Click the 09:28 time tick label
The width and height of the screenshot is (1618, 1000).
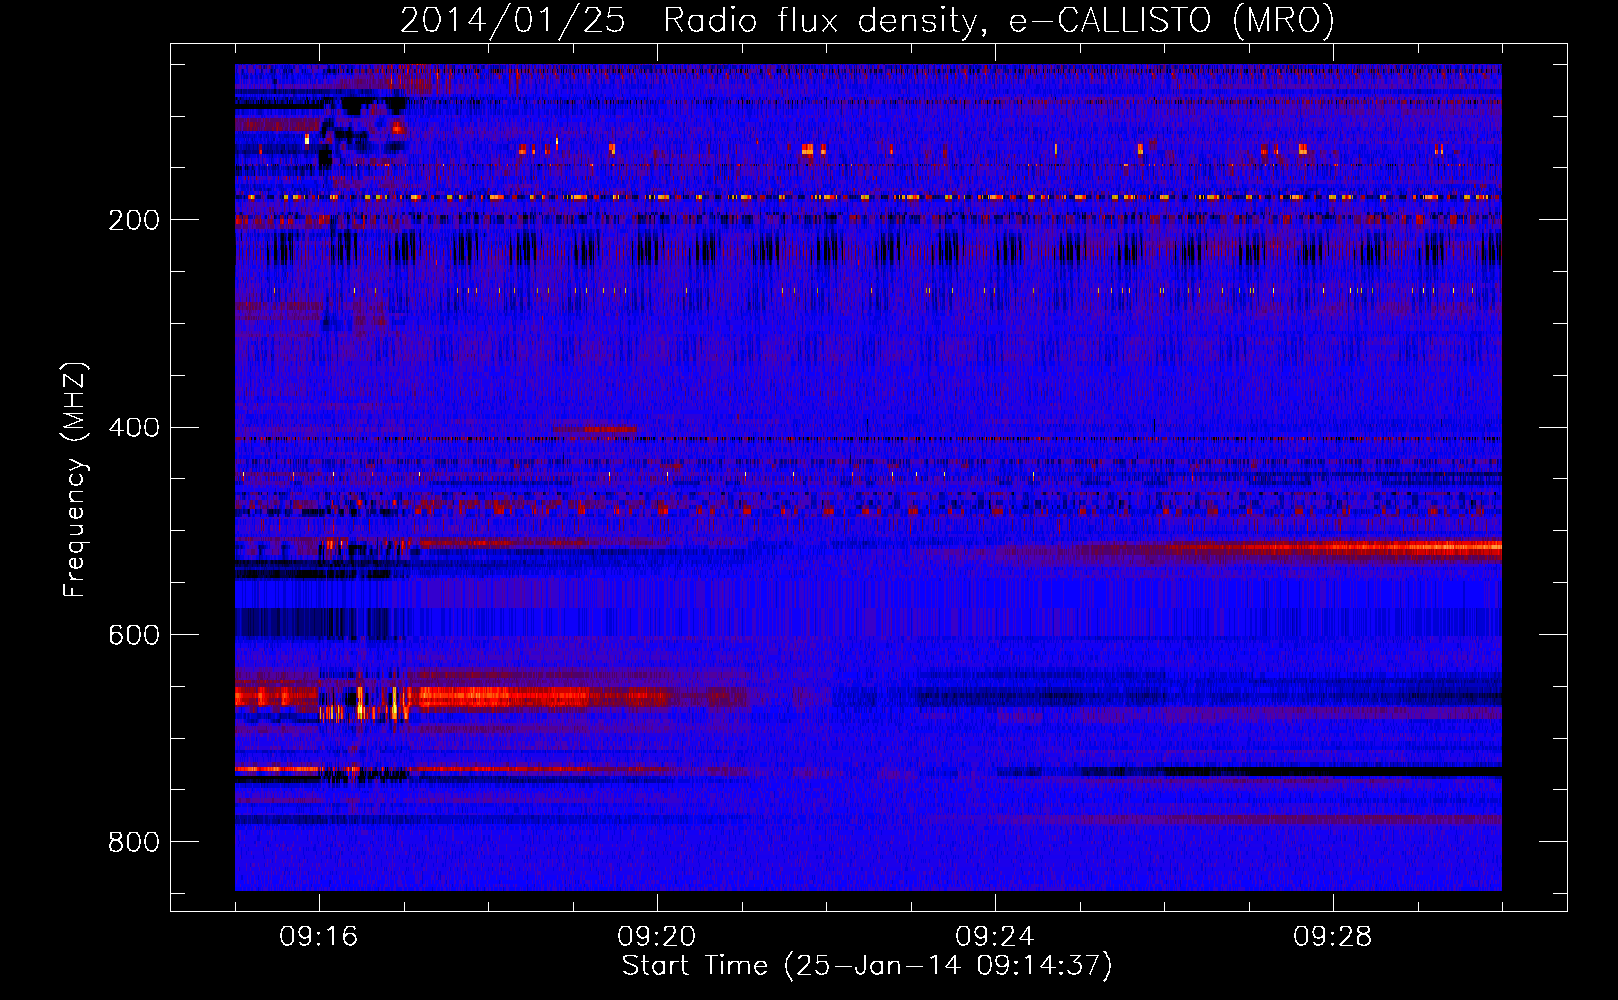[x=1333, y=937]
